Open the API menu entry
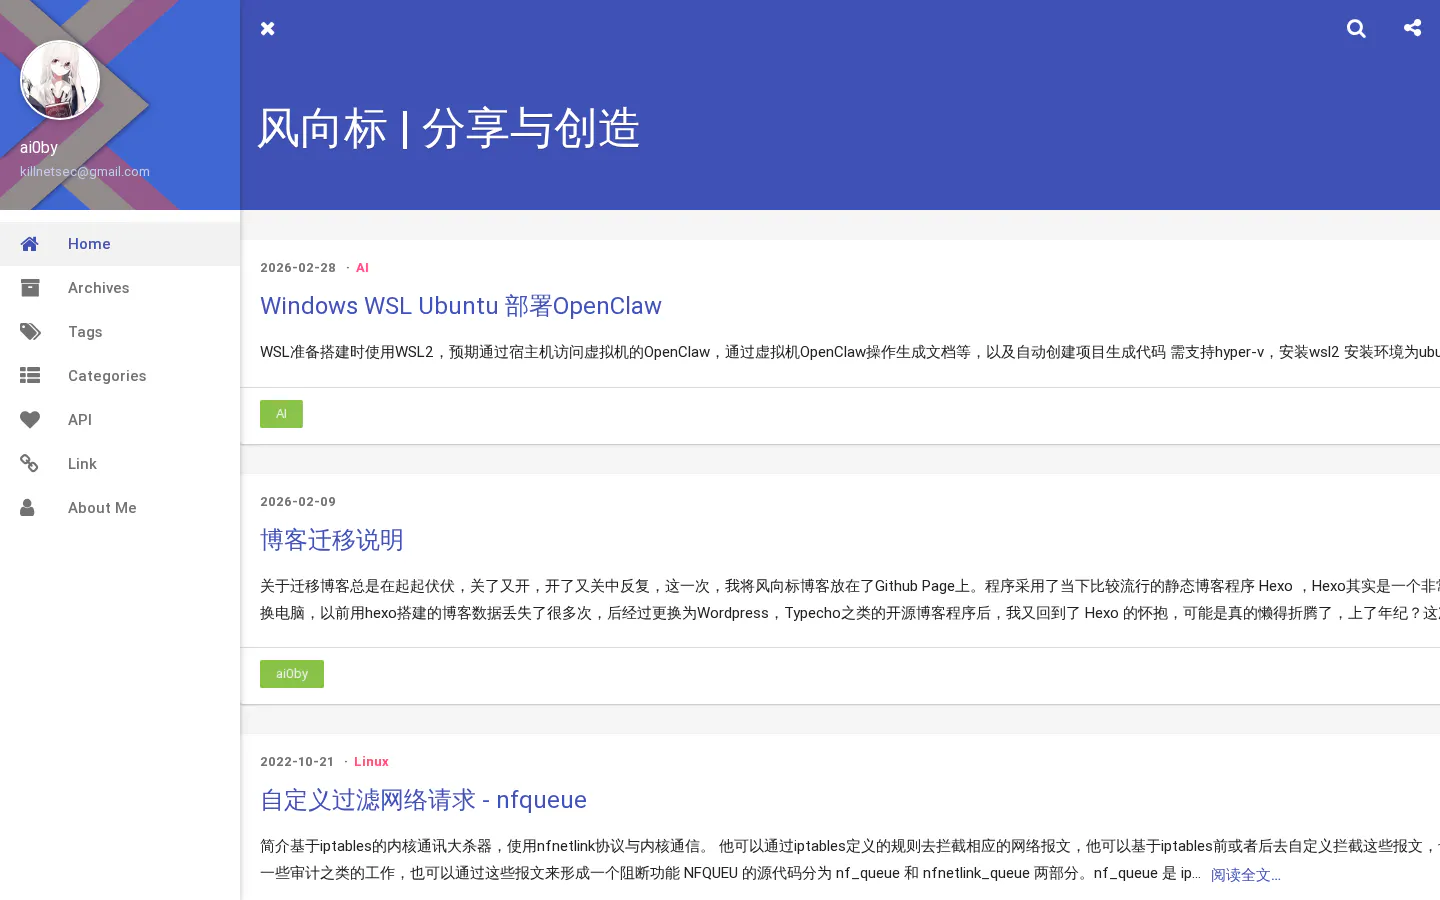Viewport: 1440px width, 900px height. tap(120, 420)
